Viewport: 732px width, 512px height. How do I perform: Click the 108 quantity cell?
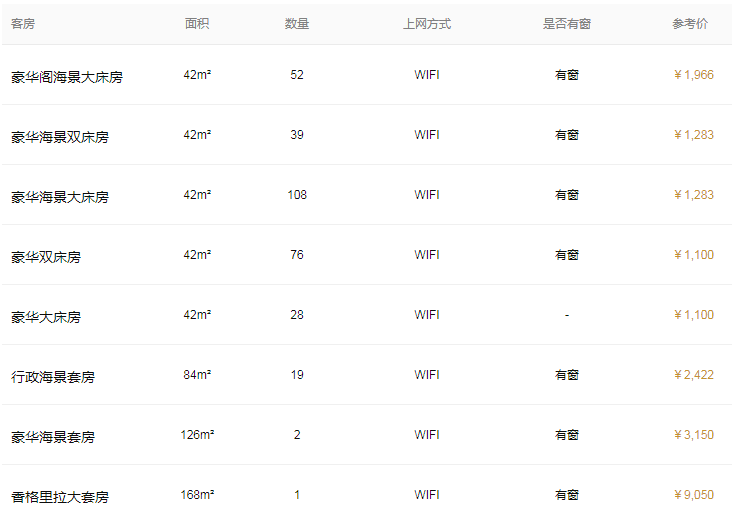297,195
